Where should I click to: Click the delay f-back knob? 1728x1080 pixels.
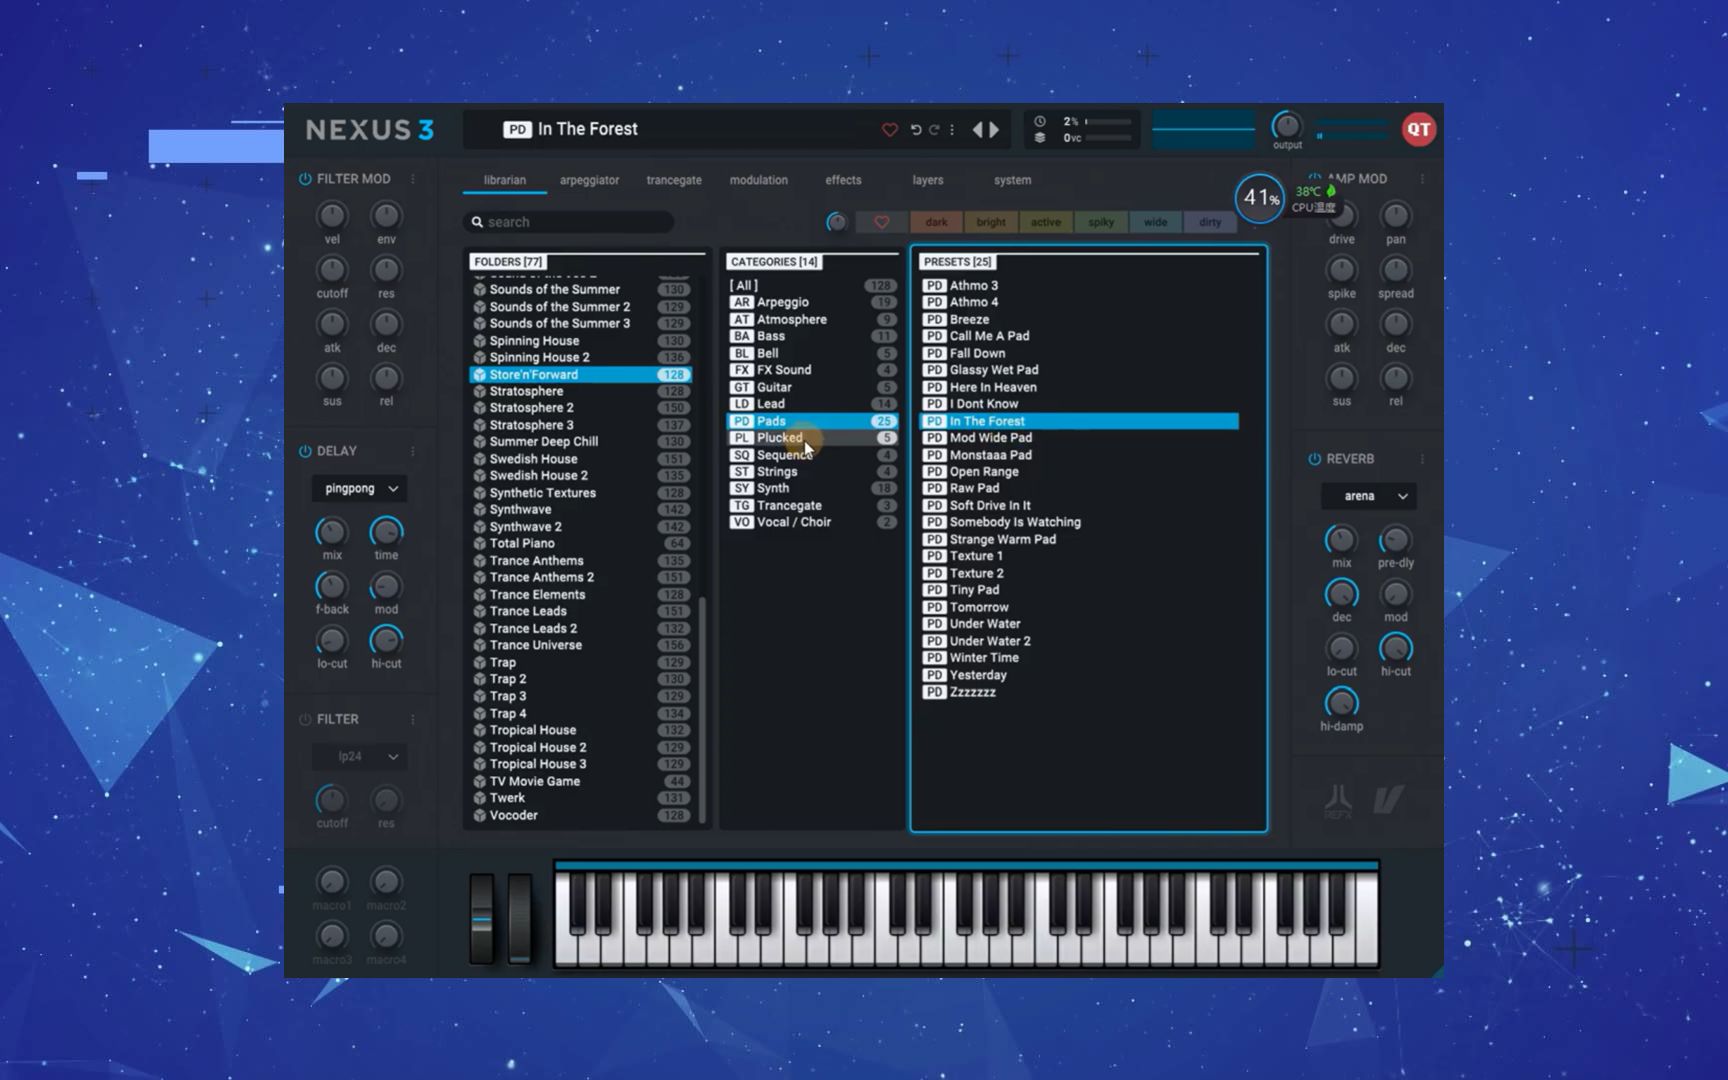coord(332,586)
